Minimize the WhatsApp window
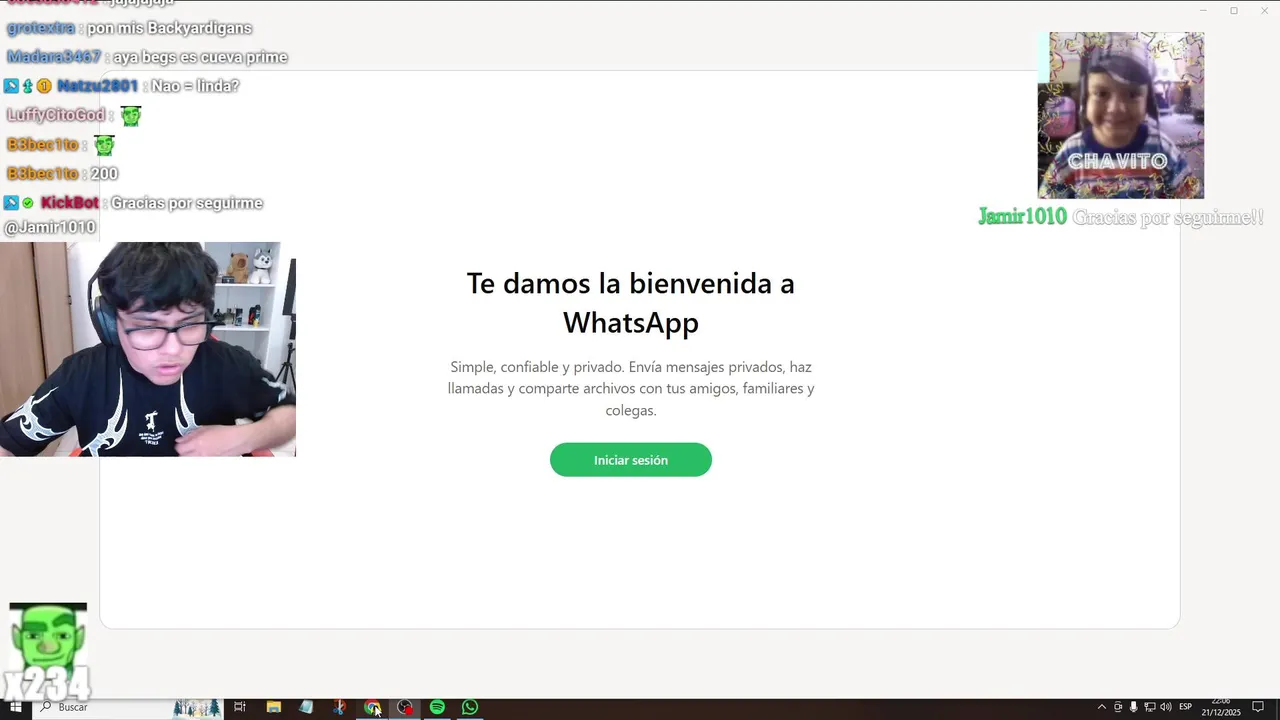Image resolution: width=1280 pixels, height=720 pixels. click(1203, 11)
